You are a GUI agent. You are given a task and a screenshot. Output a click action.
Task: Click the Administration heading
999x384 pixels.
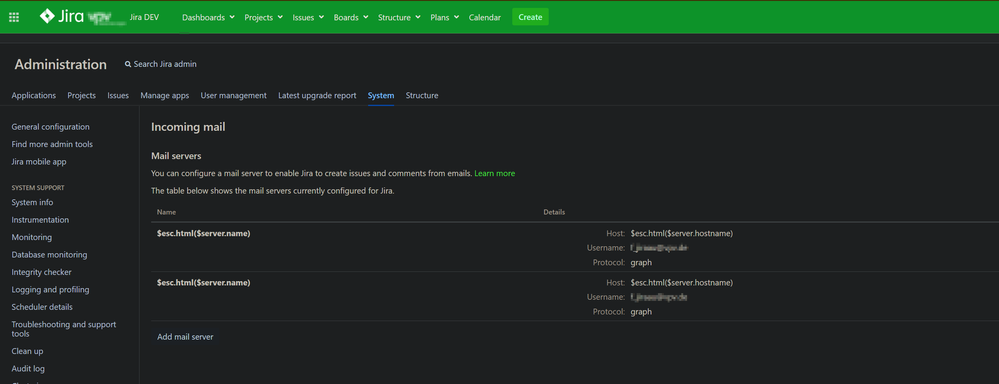click(x=61, y=64)
